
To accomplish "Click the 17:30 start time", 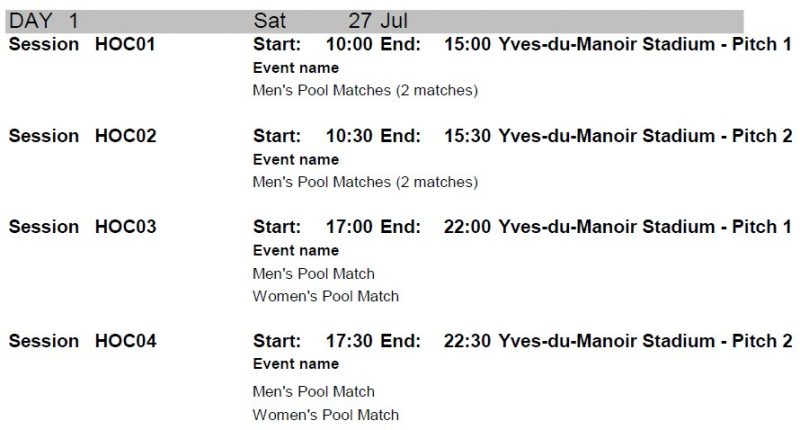I will [x=349, y=341].
